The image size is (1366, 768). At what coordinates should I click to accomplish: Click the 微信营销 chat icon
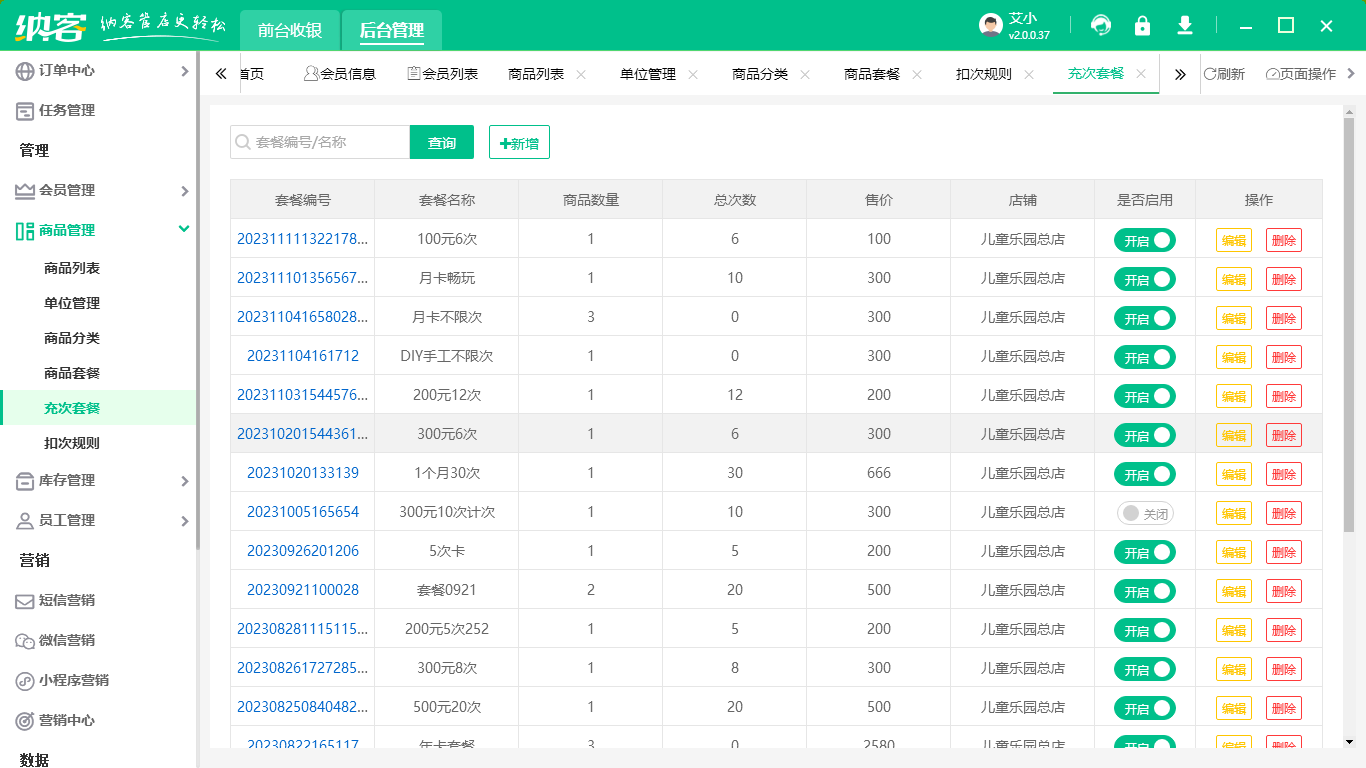[x=24, y=640]
